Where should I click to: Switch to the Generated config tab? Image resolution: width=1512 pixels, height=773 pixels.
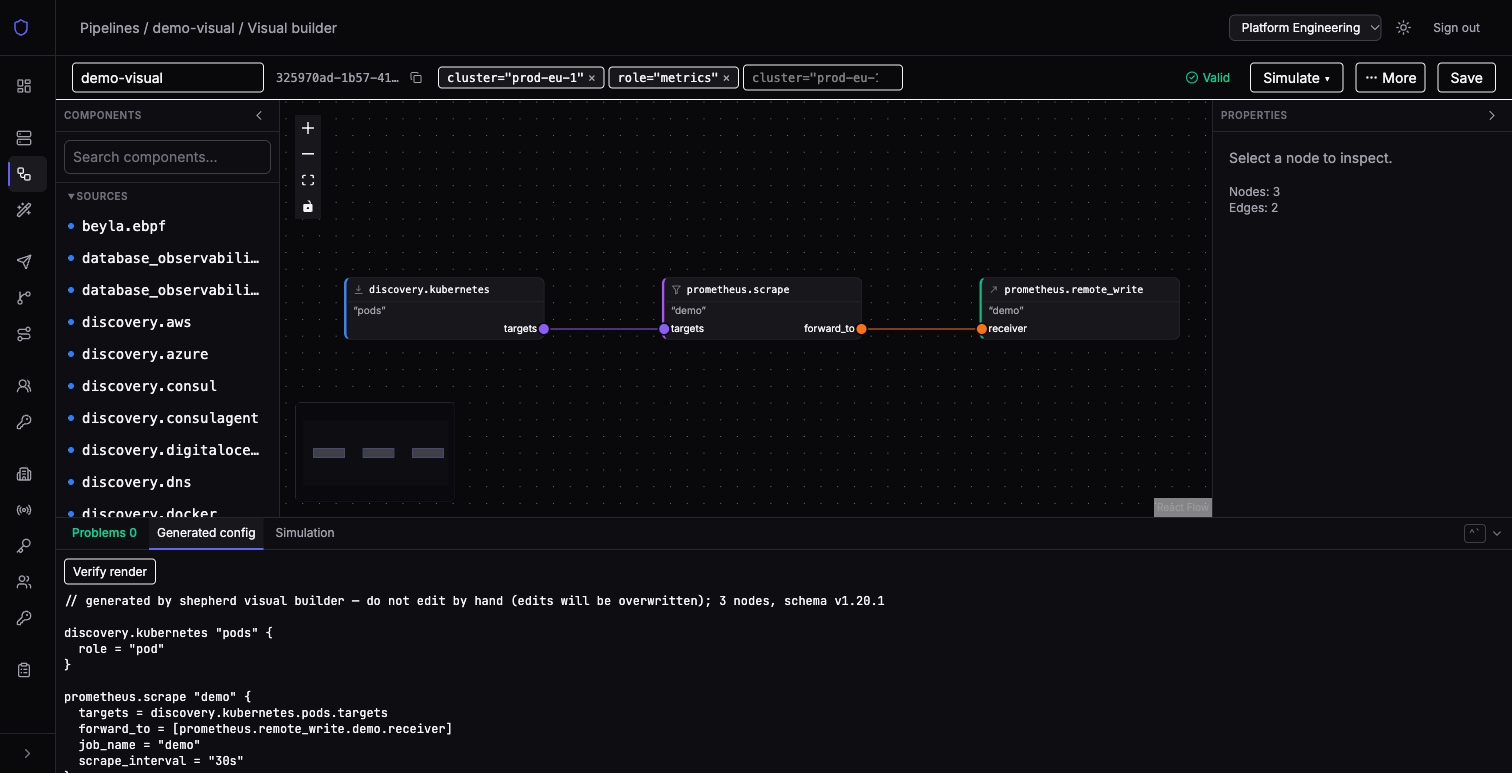coord(206,533)
